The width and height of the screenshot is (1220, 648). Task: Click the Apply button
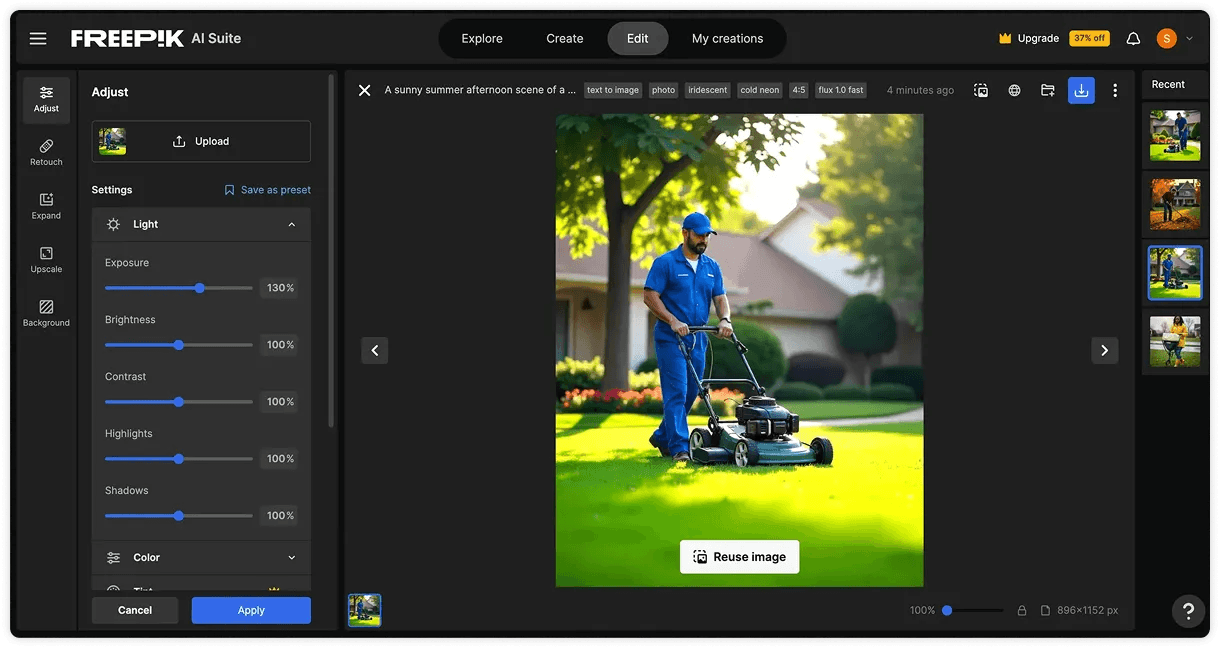point(251,610)
